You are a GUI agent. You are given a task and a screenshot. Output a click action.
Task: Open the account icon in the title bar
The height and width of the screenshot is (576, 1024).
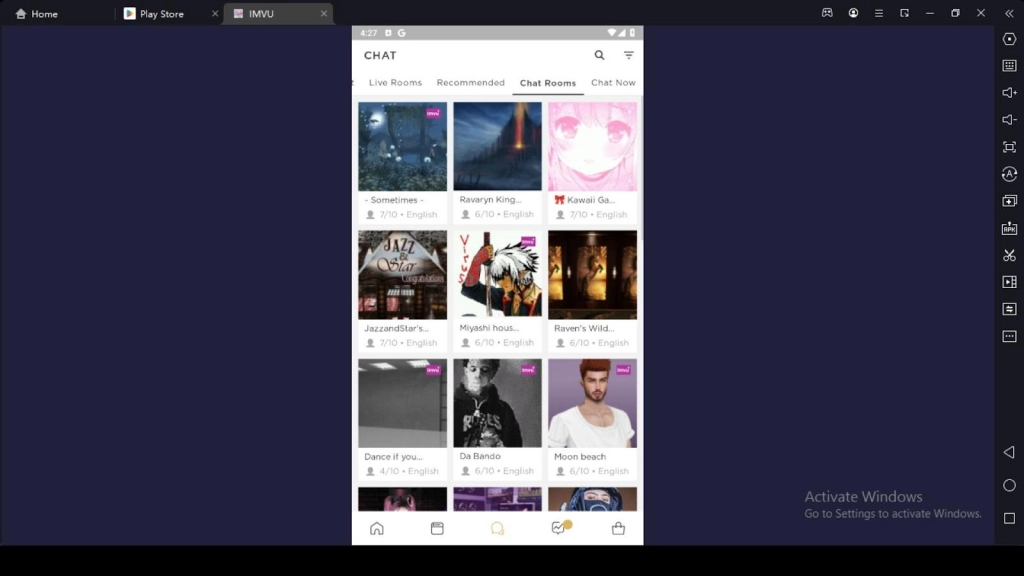(x=853, y=13)
